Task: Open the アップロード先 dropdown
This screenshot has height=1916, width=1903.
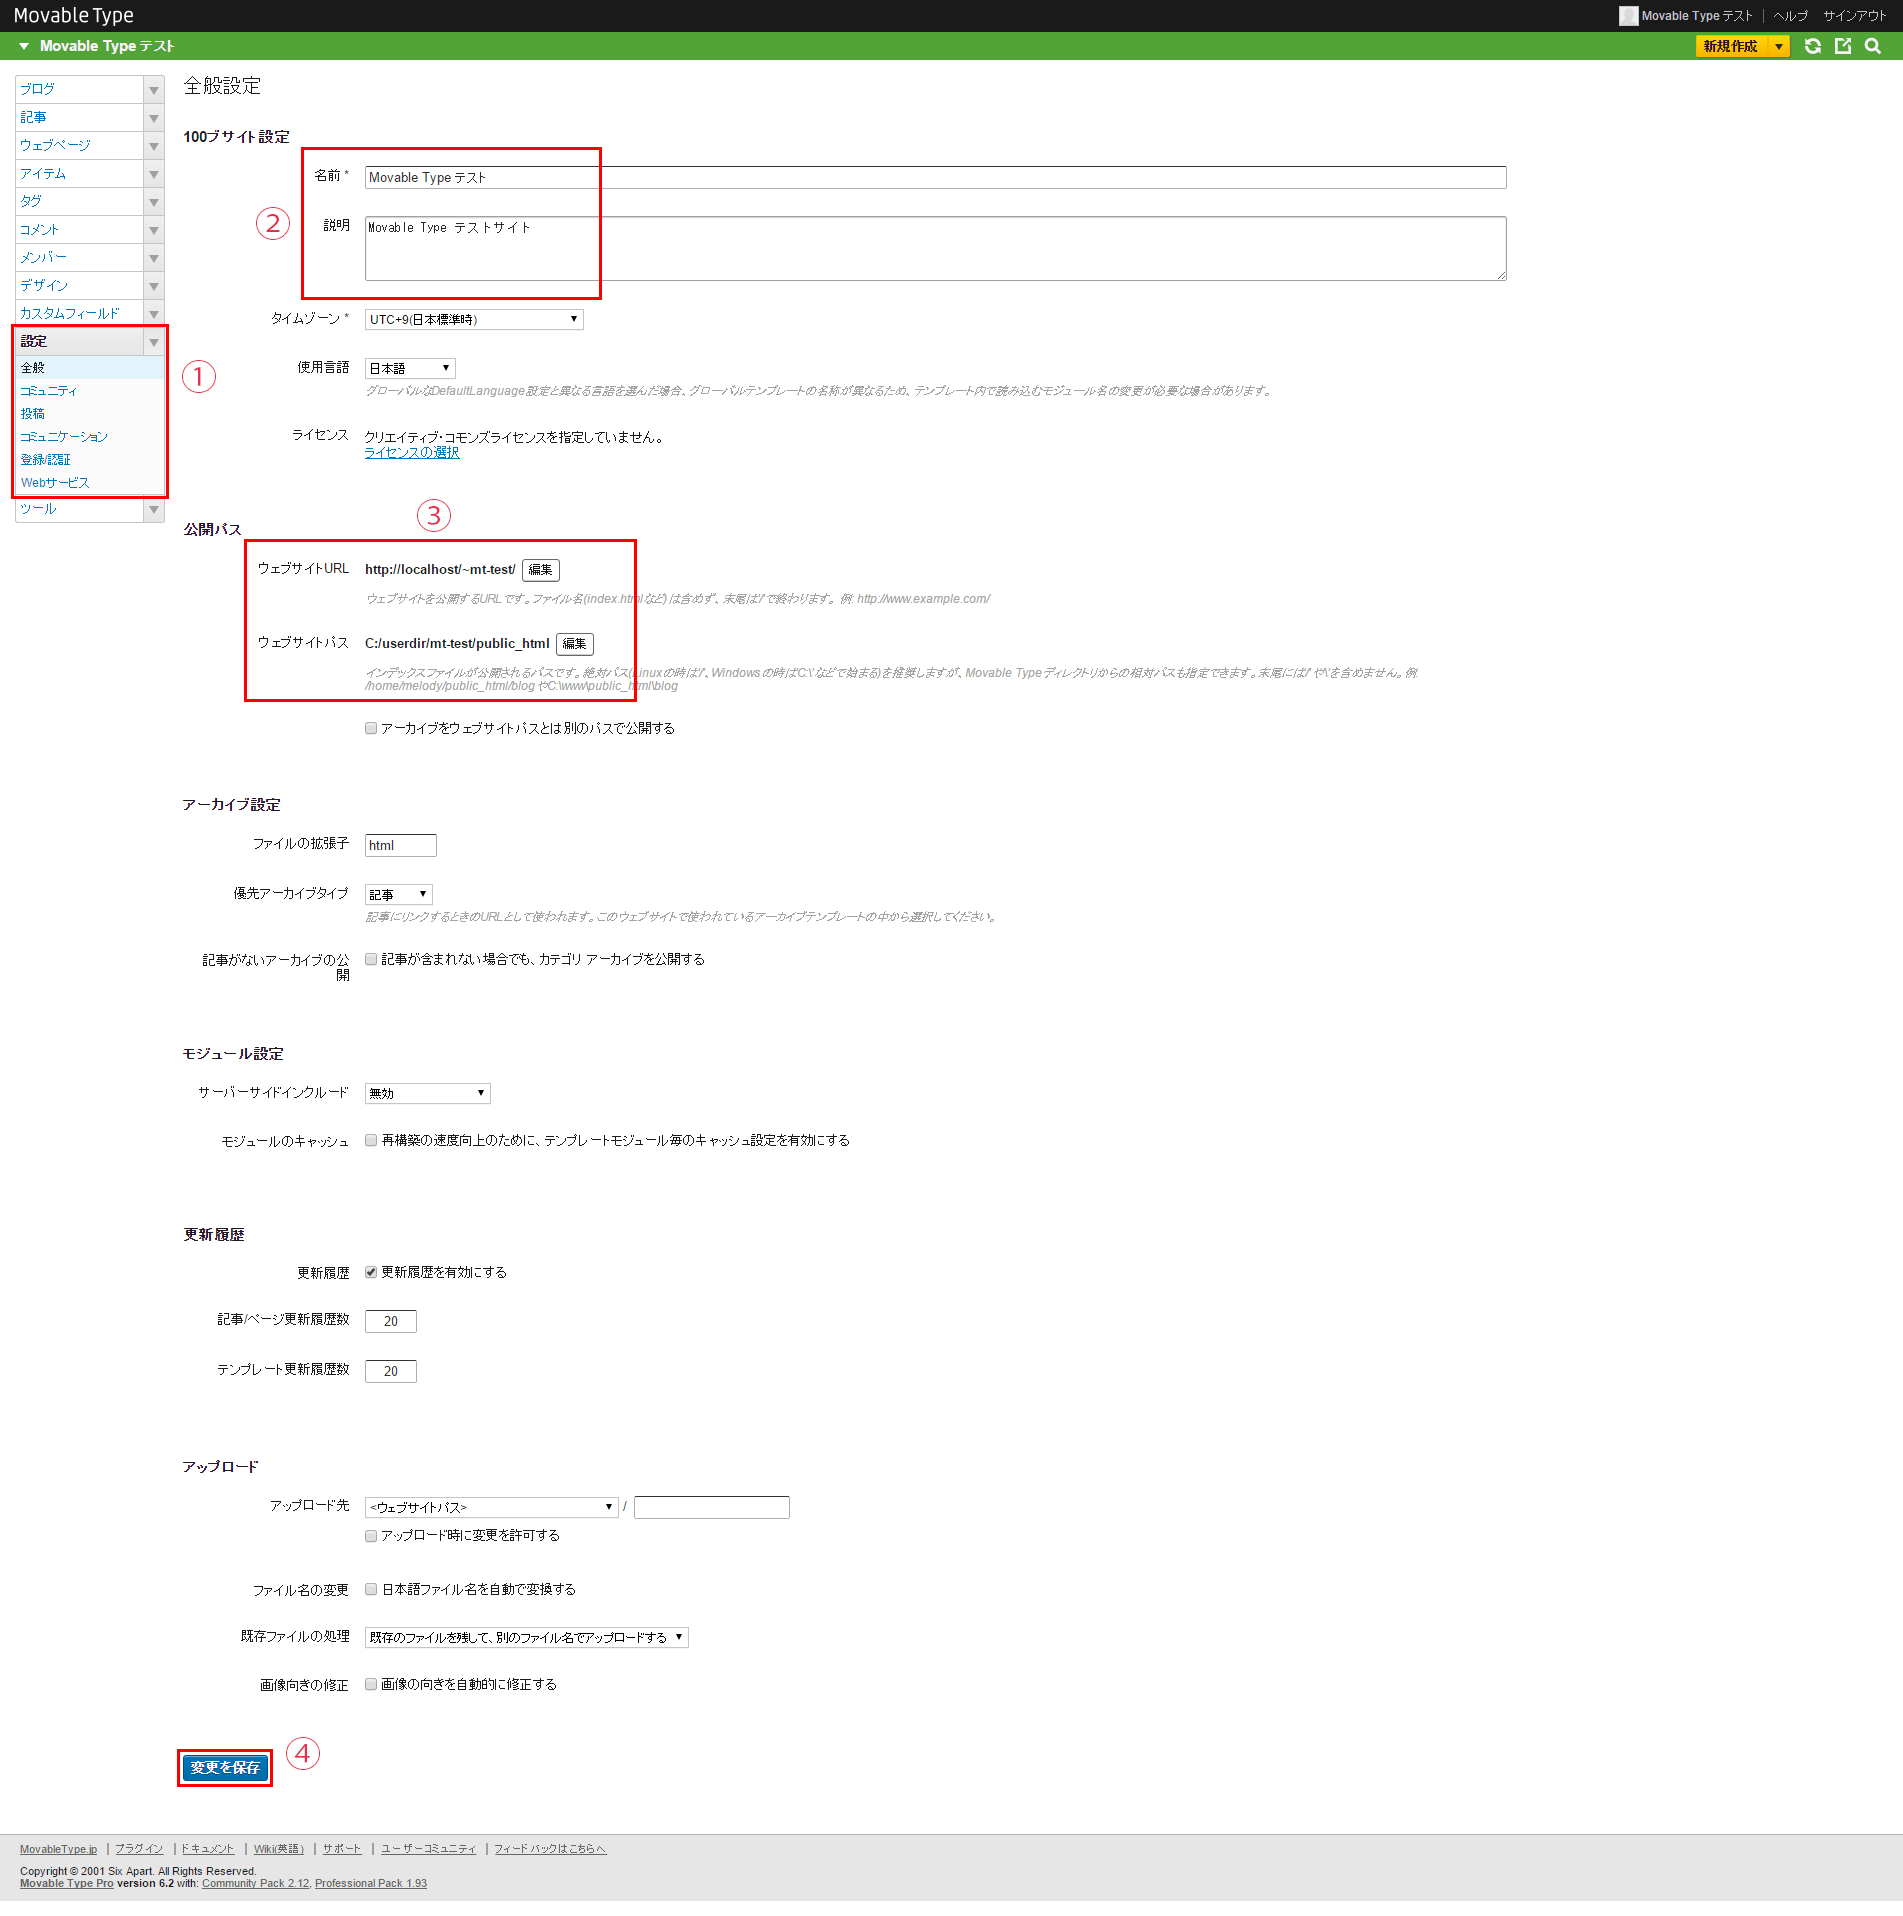Action: point(491,1507)
